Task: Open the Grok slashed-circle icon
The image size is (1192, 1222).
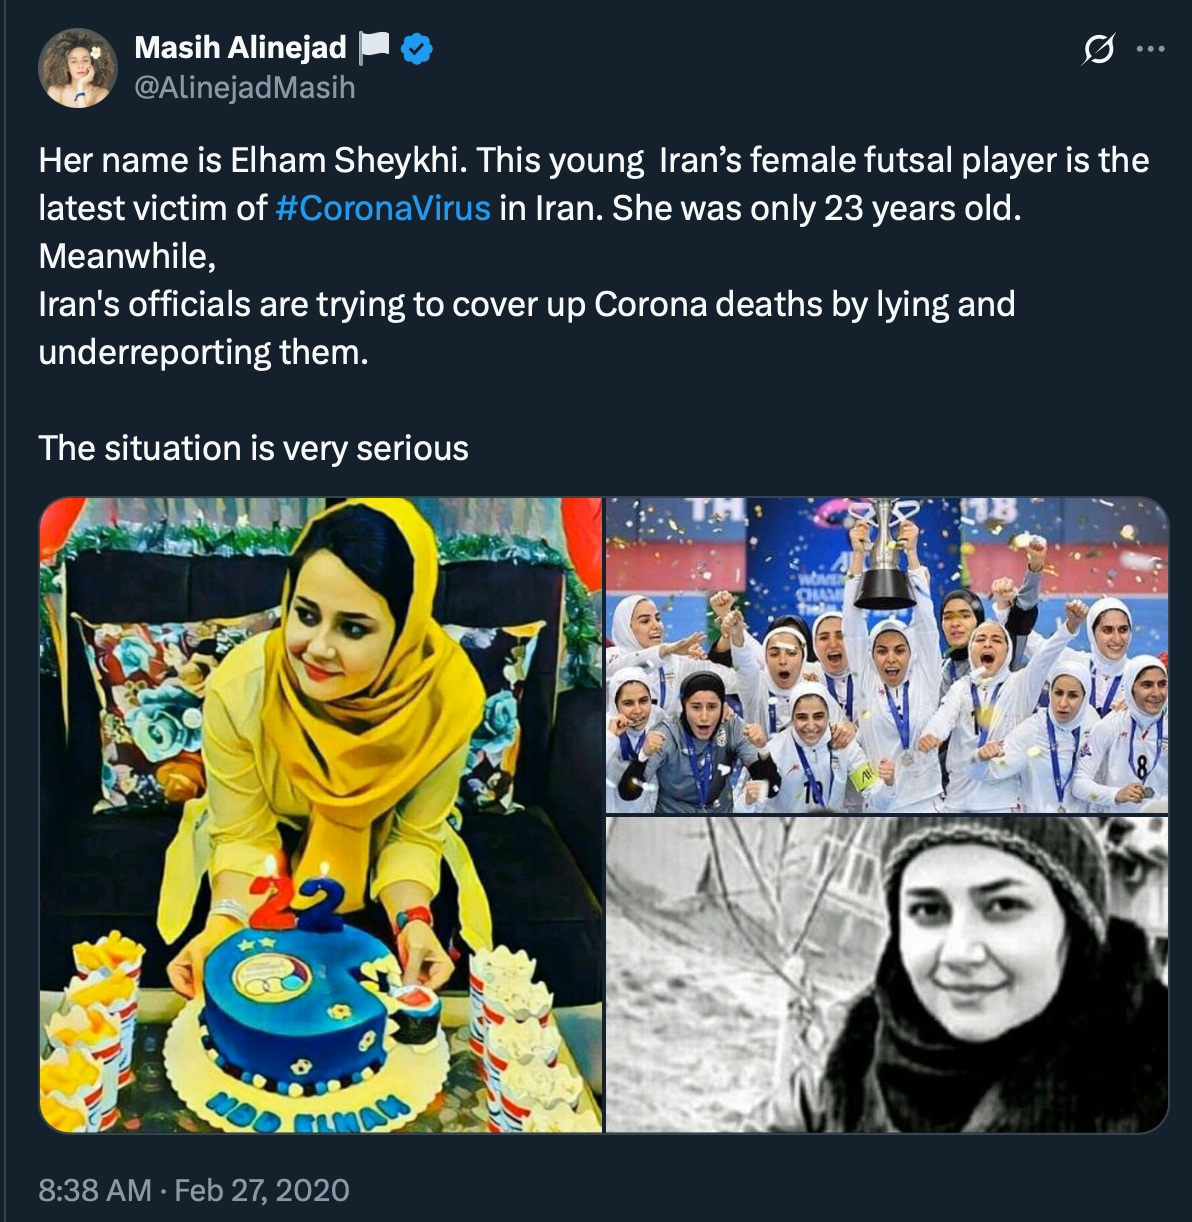Action: click(x=1098, y=48)
